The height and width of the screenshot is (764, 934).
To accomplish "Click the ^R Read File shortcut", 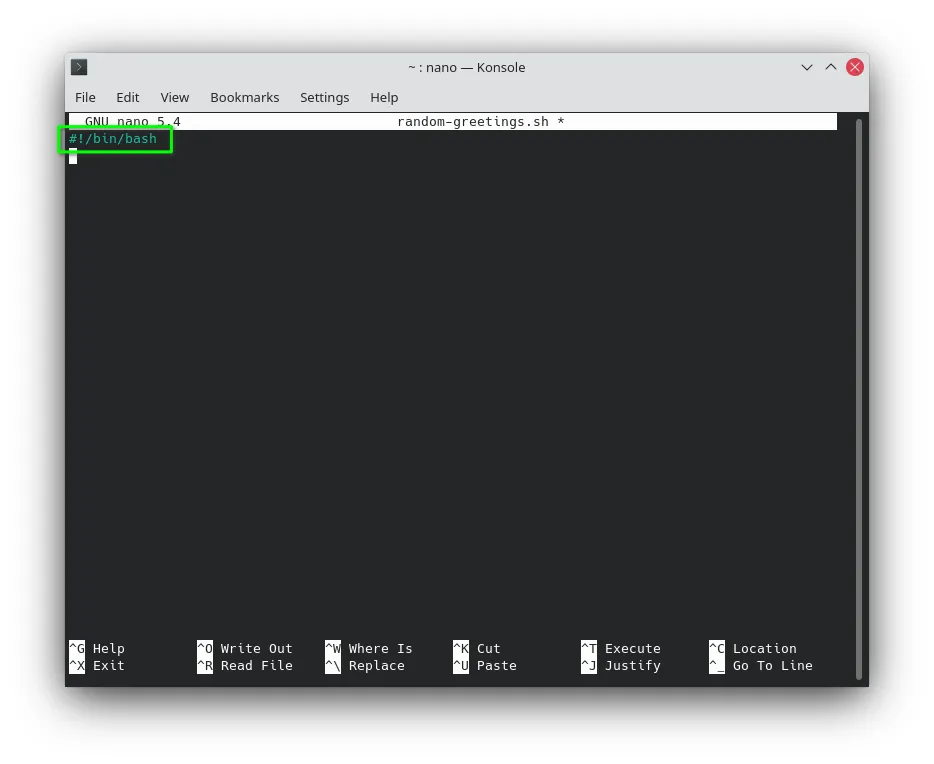I will (245, 665).
